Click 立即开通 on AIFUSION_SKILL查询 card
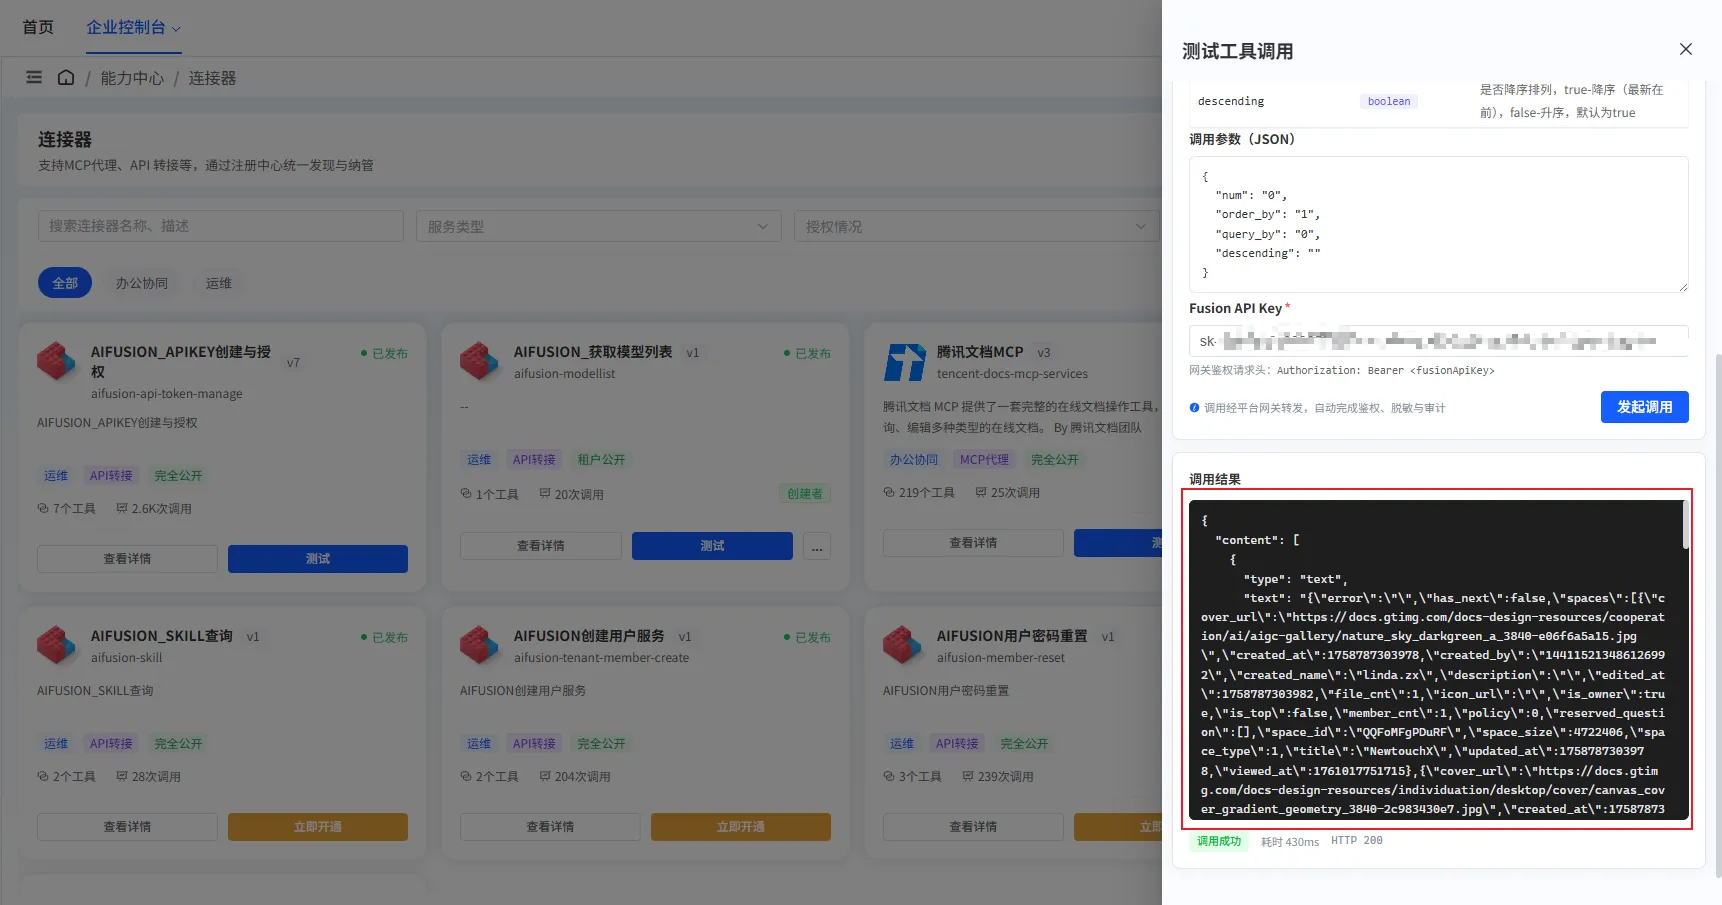 tap(318, 827)
